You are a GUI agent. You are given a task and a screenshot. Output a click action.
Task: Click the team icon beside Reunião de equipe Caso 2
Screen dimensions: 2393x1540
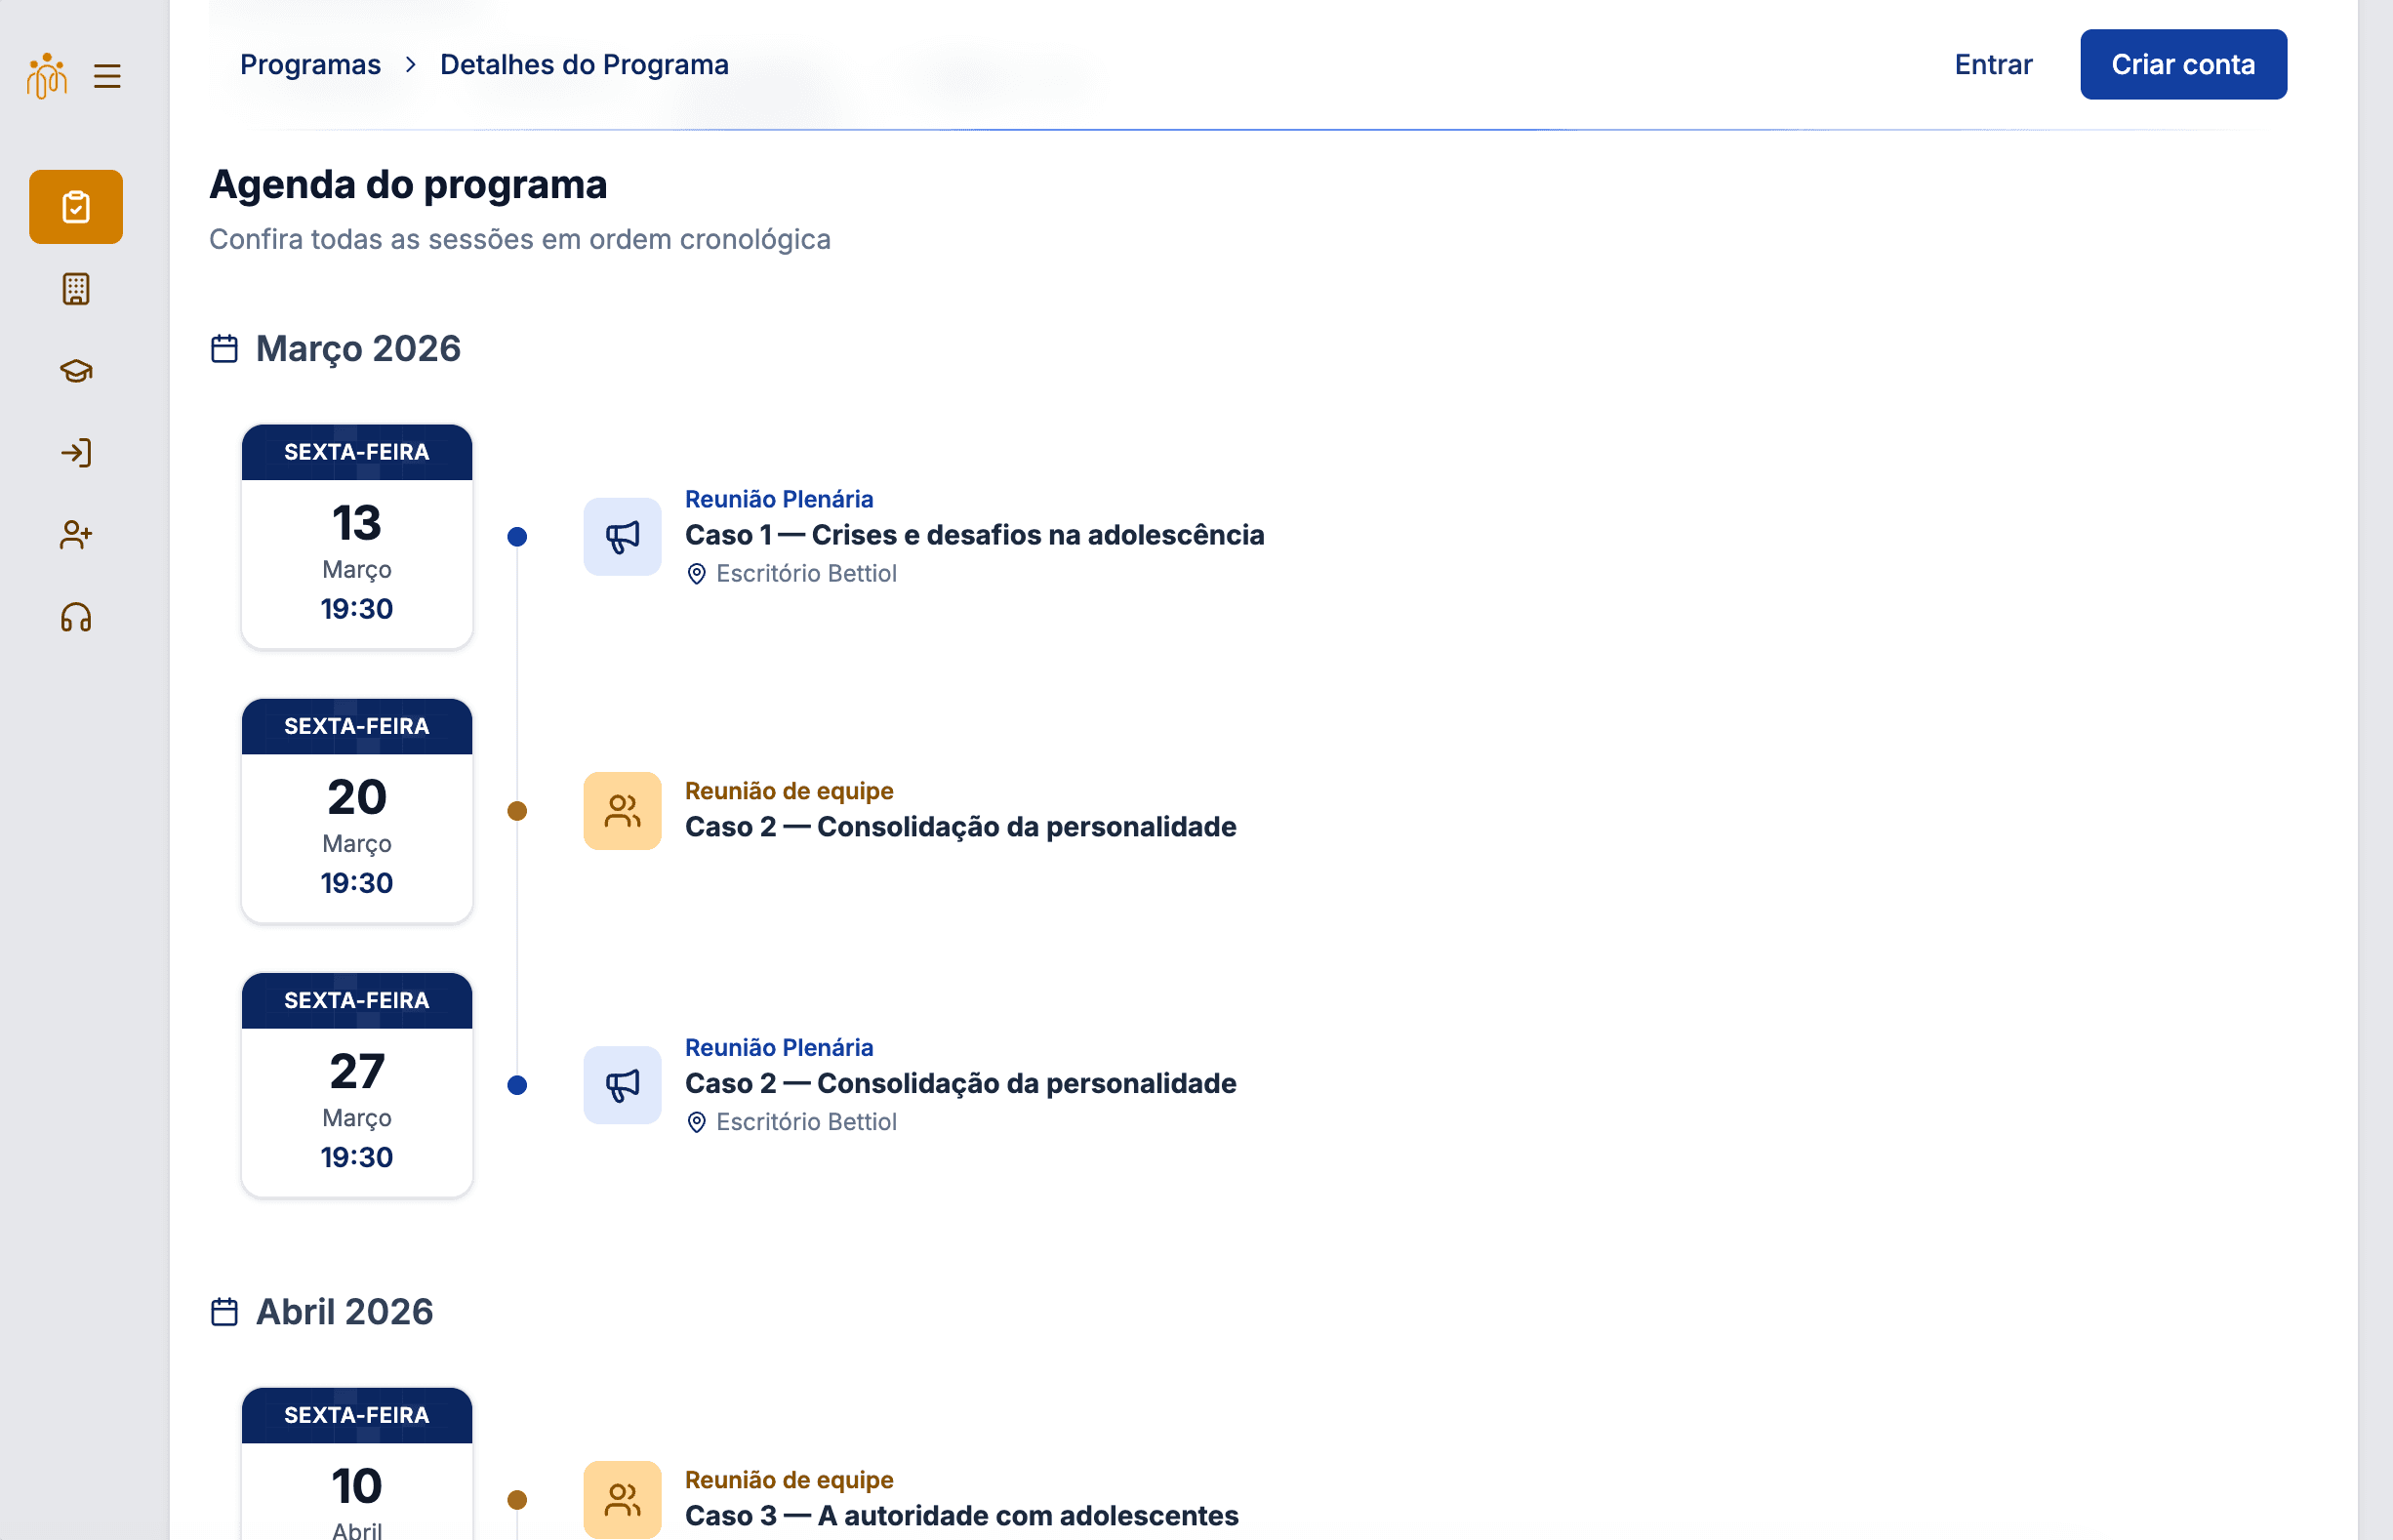[x=622, y=811]
